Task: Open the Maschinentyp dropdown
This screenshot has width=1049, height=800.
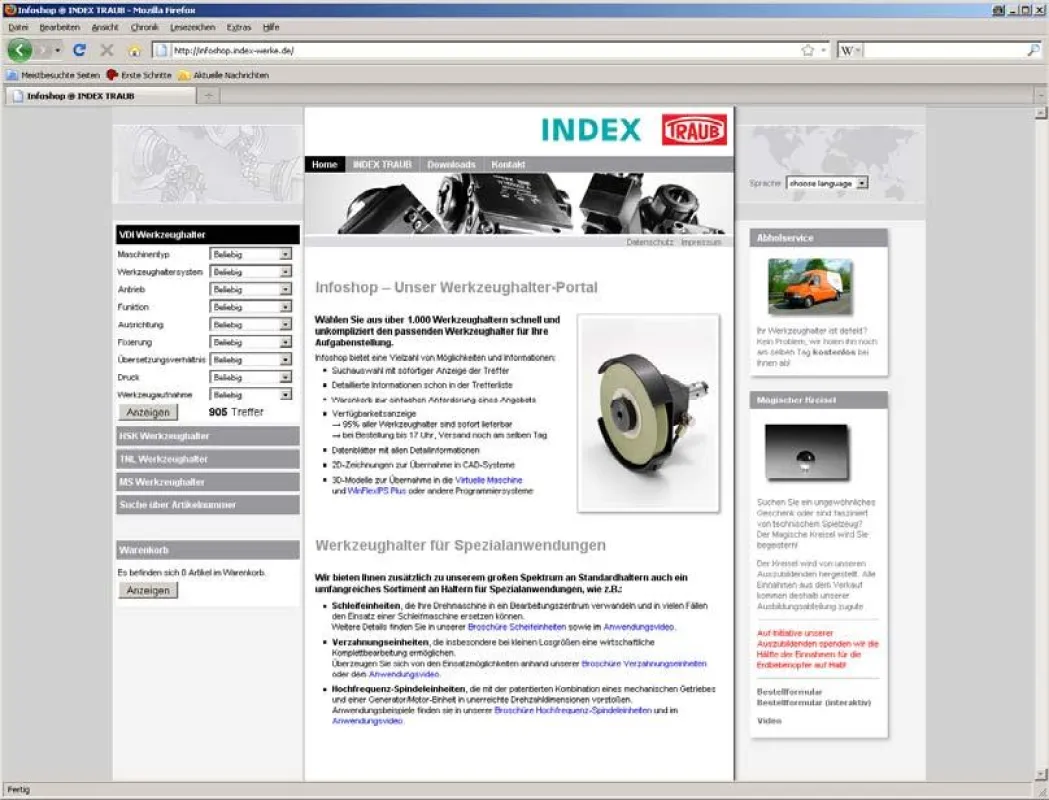Action: click(251, 254)
